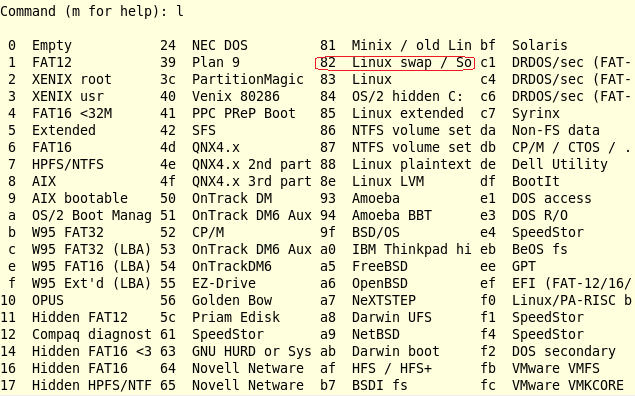Click the code 83 Linux entry
Viewport: 635px width, 396px height.
pyautogui.click(x=356, y=79)
